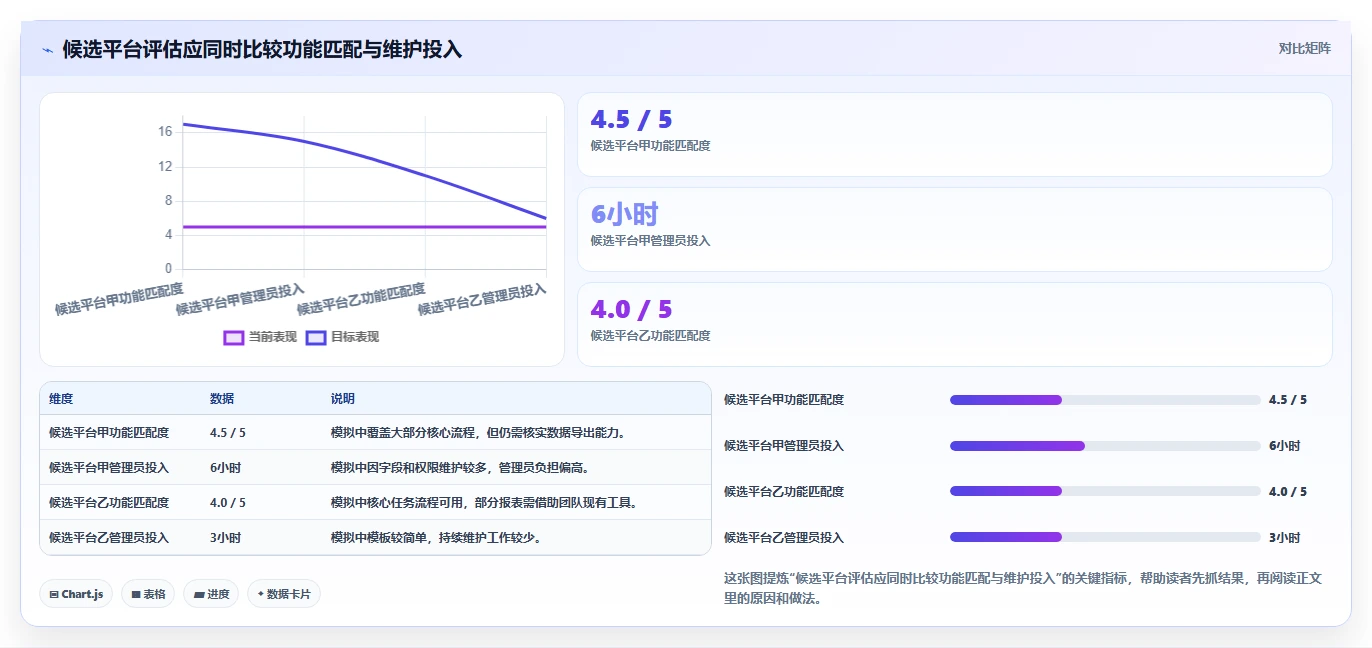Click the 表格 tag icon
The image size is (1372, 648).
[135, 594]
